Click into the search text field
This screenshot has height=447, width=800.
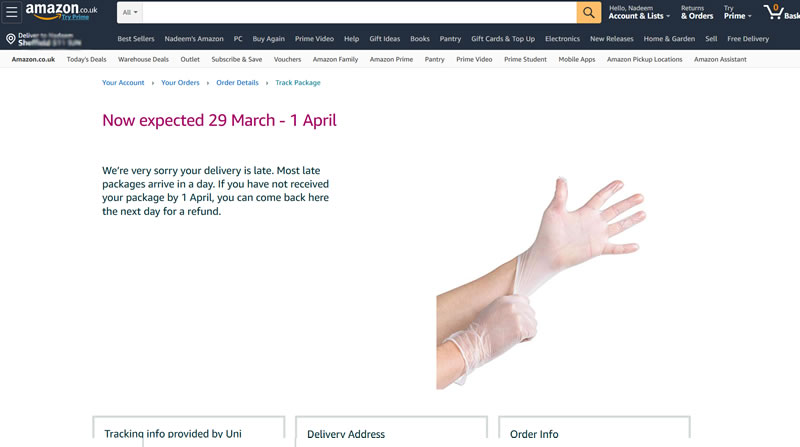coord(359,12)
